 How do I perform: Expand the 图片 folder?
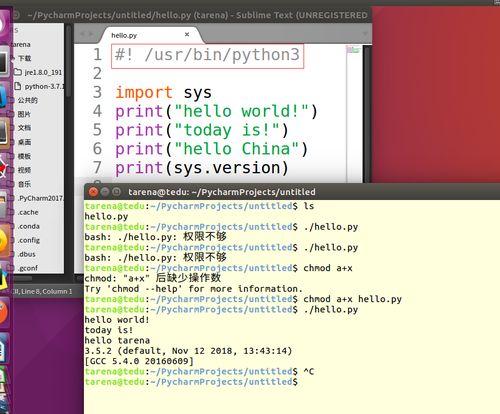(24, 114)
